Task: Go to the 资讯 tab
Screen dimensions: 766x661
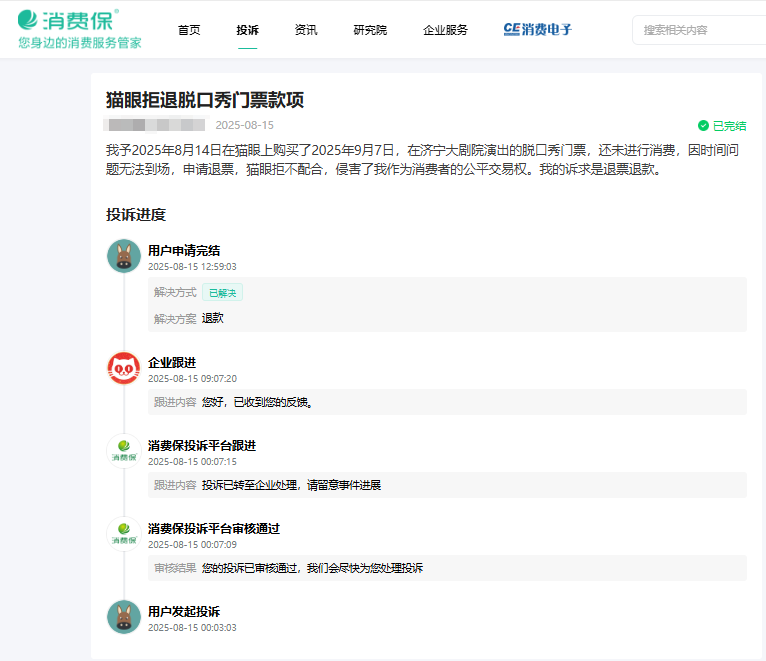Action: 306,30
